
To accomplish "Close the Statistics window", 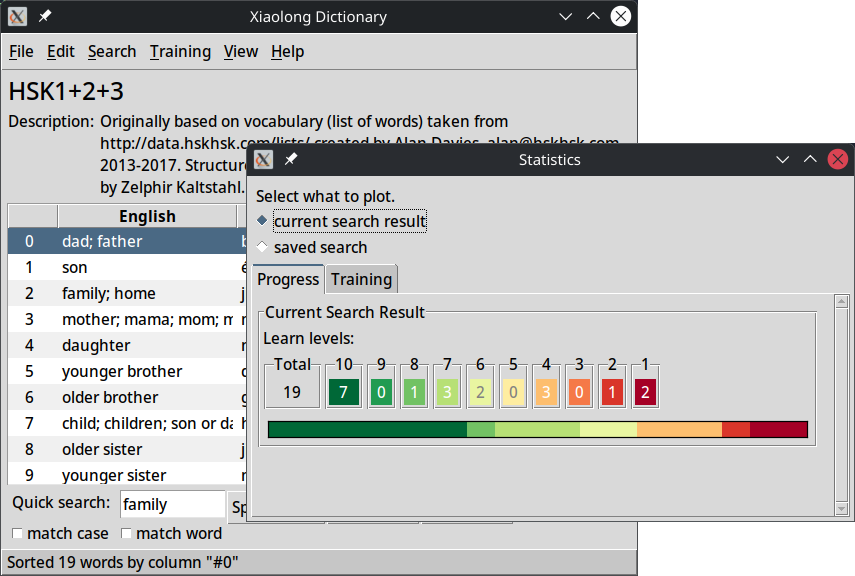I will (838, 159).
